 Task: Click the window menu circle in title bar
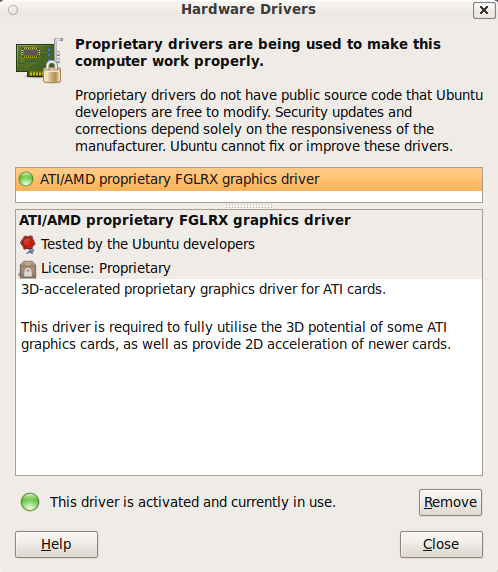coord(13,10)
